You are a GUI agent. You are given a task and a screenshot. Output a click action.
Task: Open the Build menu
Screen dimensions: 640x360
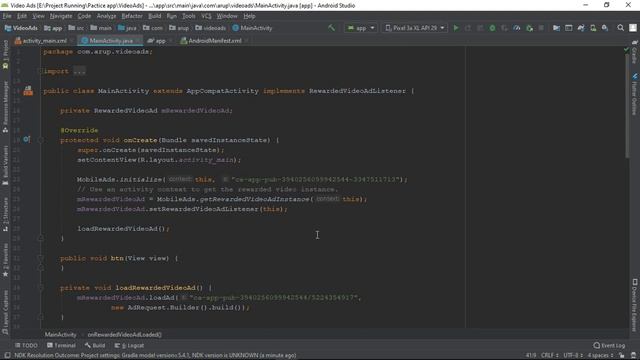tap(154, 16)
